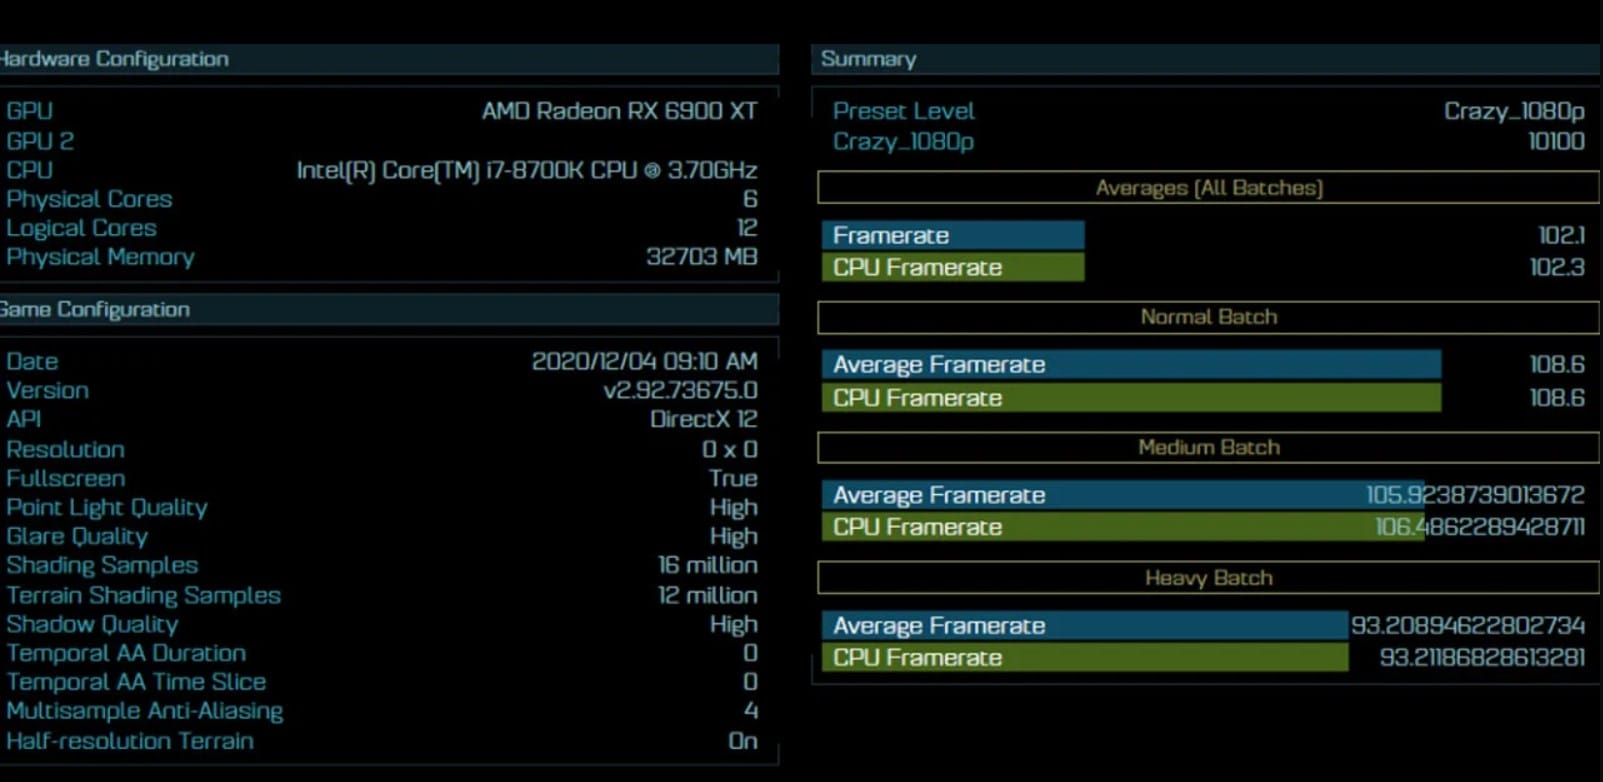Click the Multisample Anti-Aliasing label
Image resolution: width=1603 pixels, height=782 pixels.
145,711
